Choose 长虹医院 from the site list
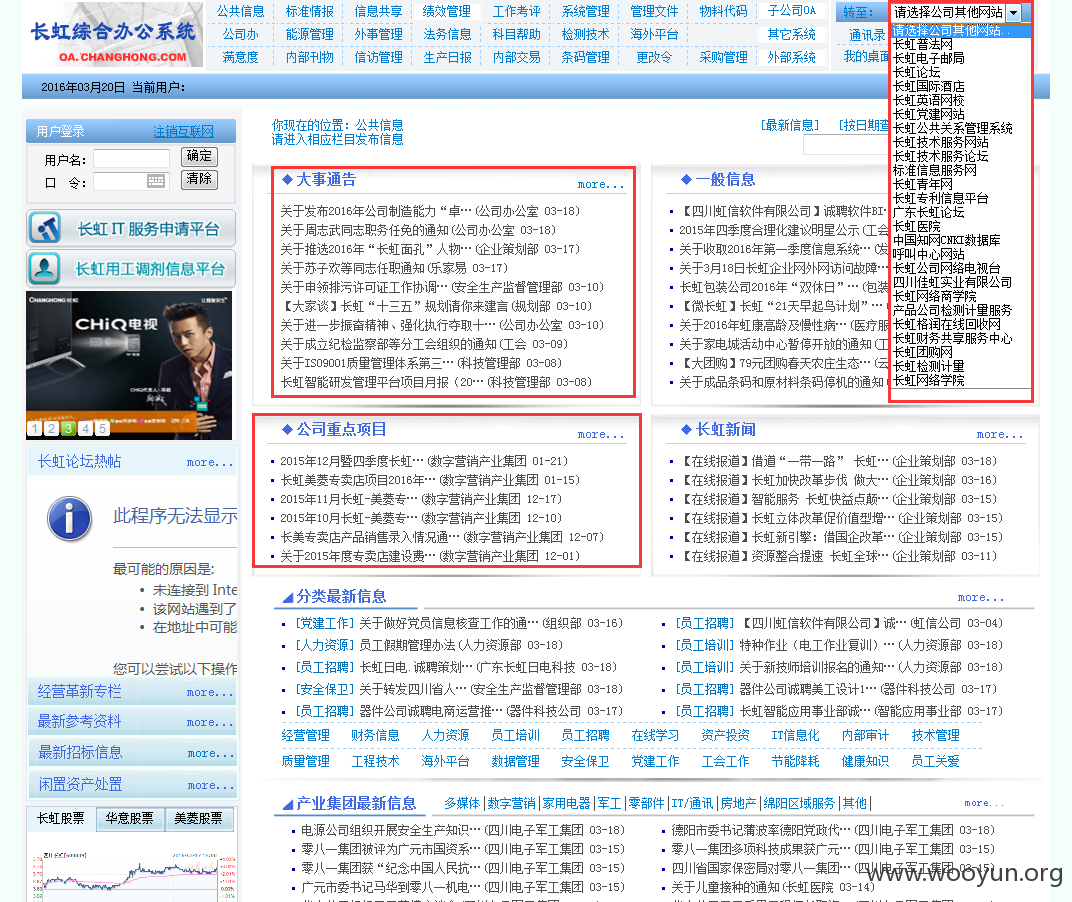The width and height of the screenshot is (1072, 902). (x=916, y=226)
